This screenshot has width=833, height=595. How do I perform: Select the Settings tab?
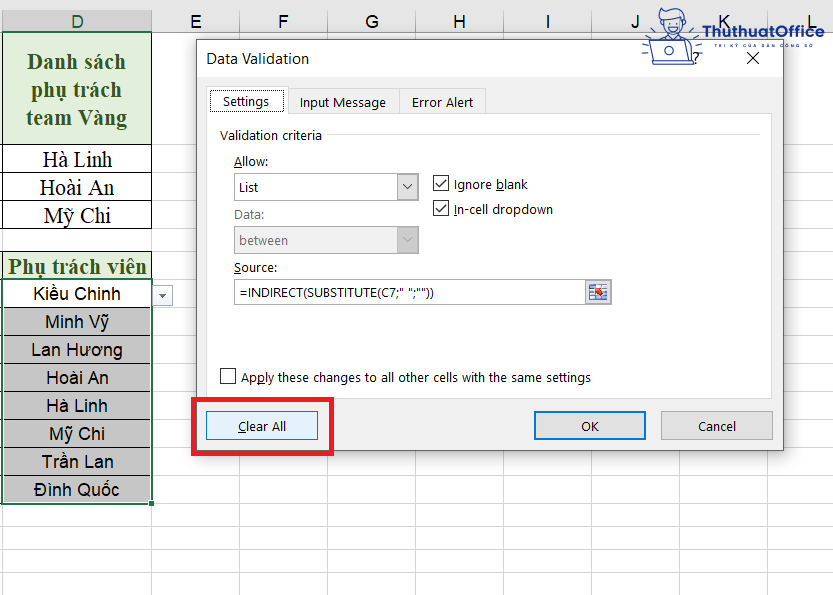[246, 101]
